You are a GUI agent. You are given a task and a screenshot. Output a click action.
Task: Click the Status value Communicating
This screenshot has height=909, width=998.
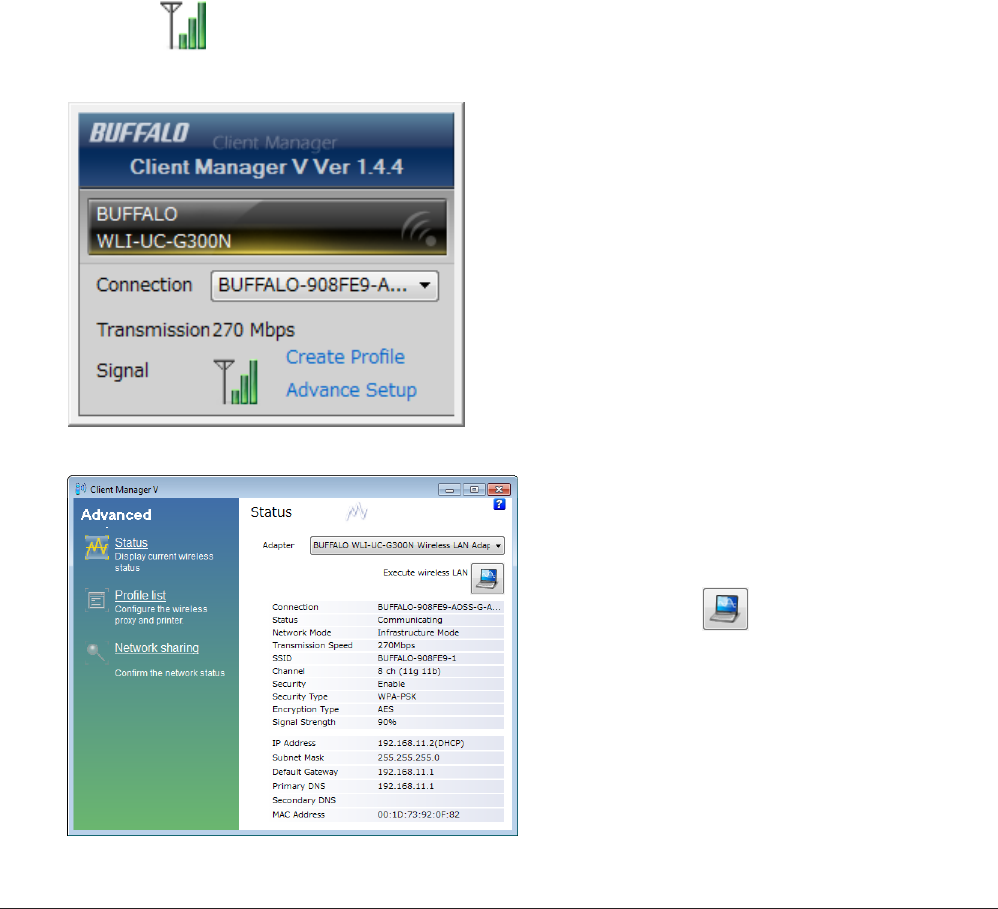[410, 620]
